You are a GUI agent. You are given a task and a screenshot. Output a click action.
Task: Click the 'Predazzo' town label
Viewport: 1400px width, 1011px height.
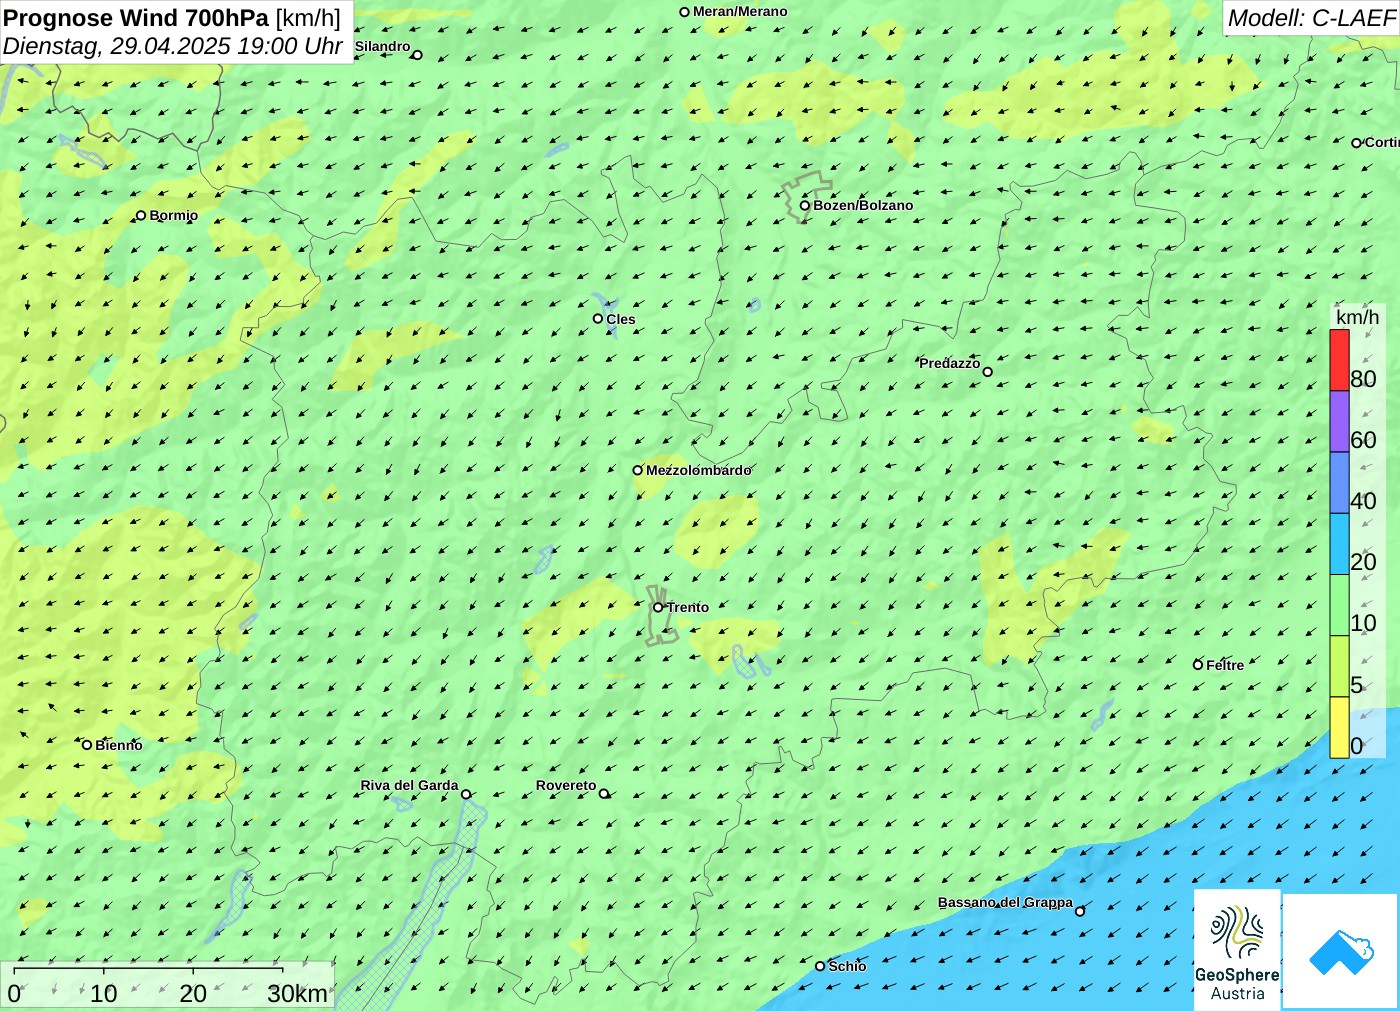pos(950,363)
